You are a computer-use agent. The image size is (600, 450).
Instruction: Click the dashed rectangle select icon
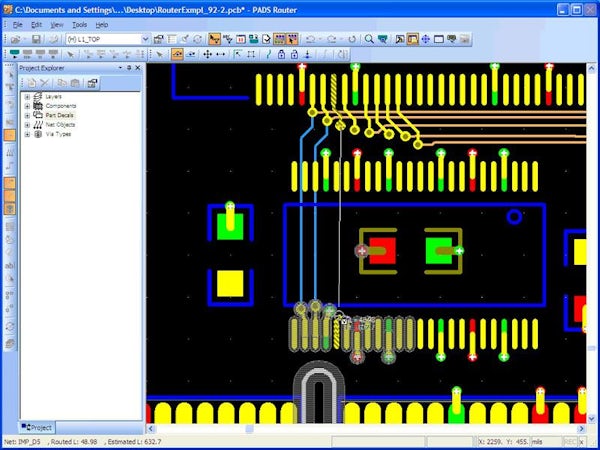[251, 54]
